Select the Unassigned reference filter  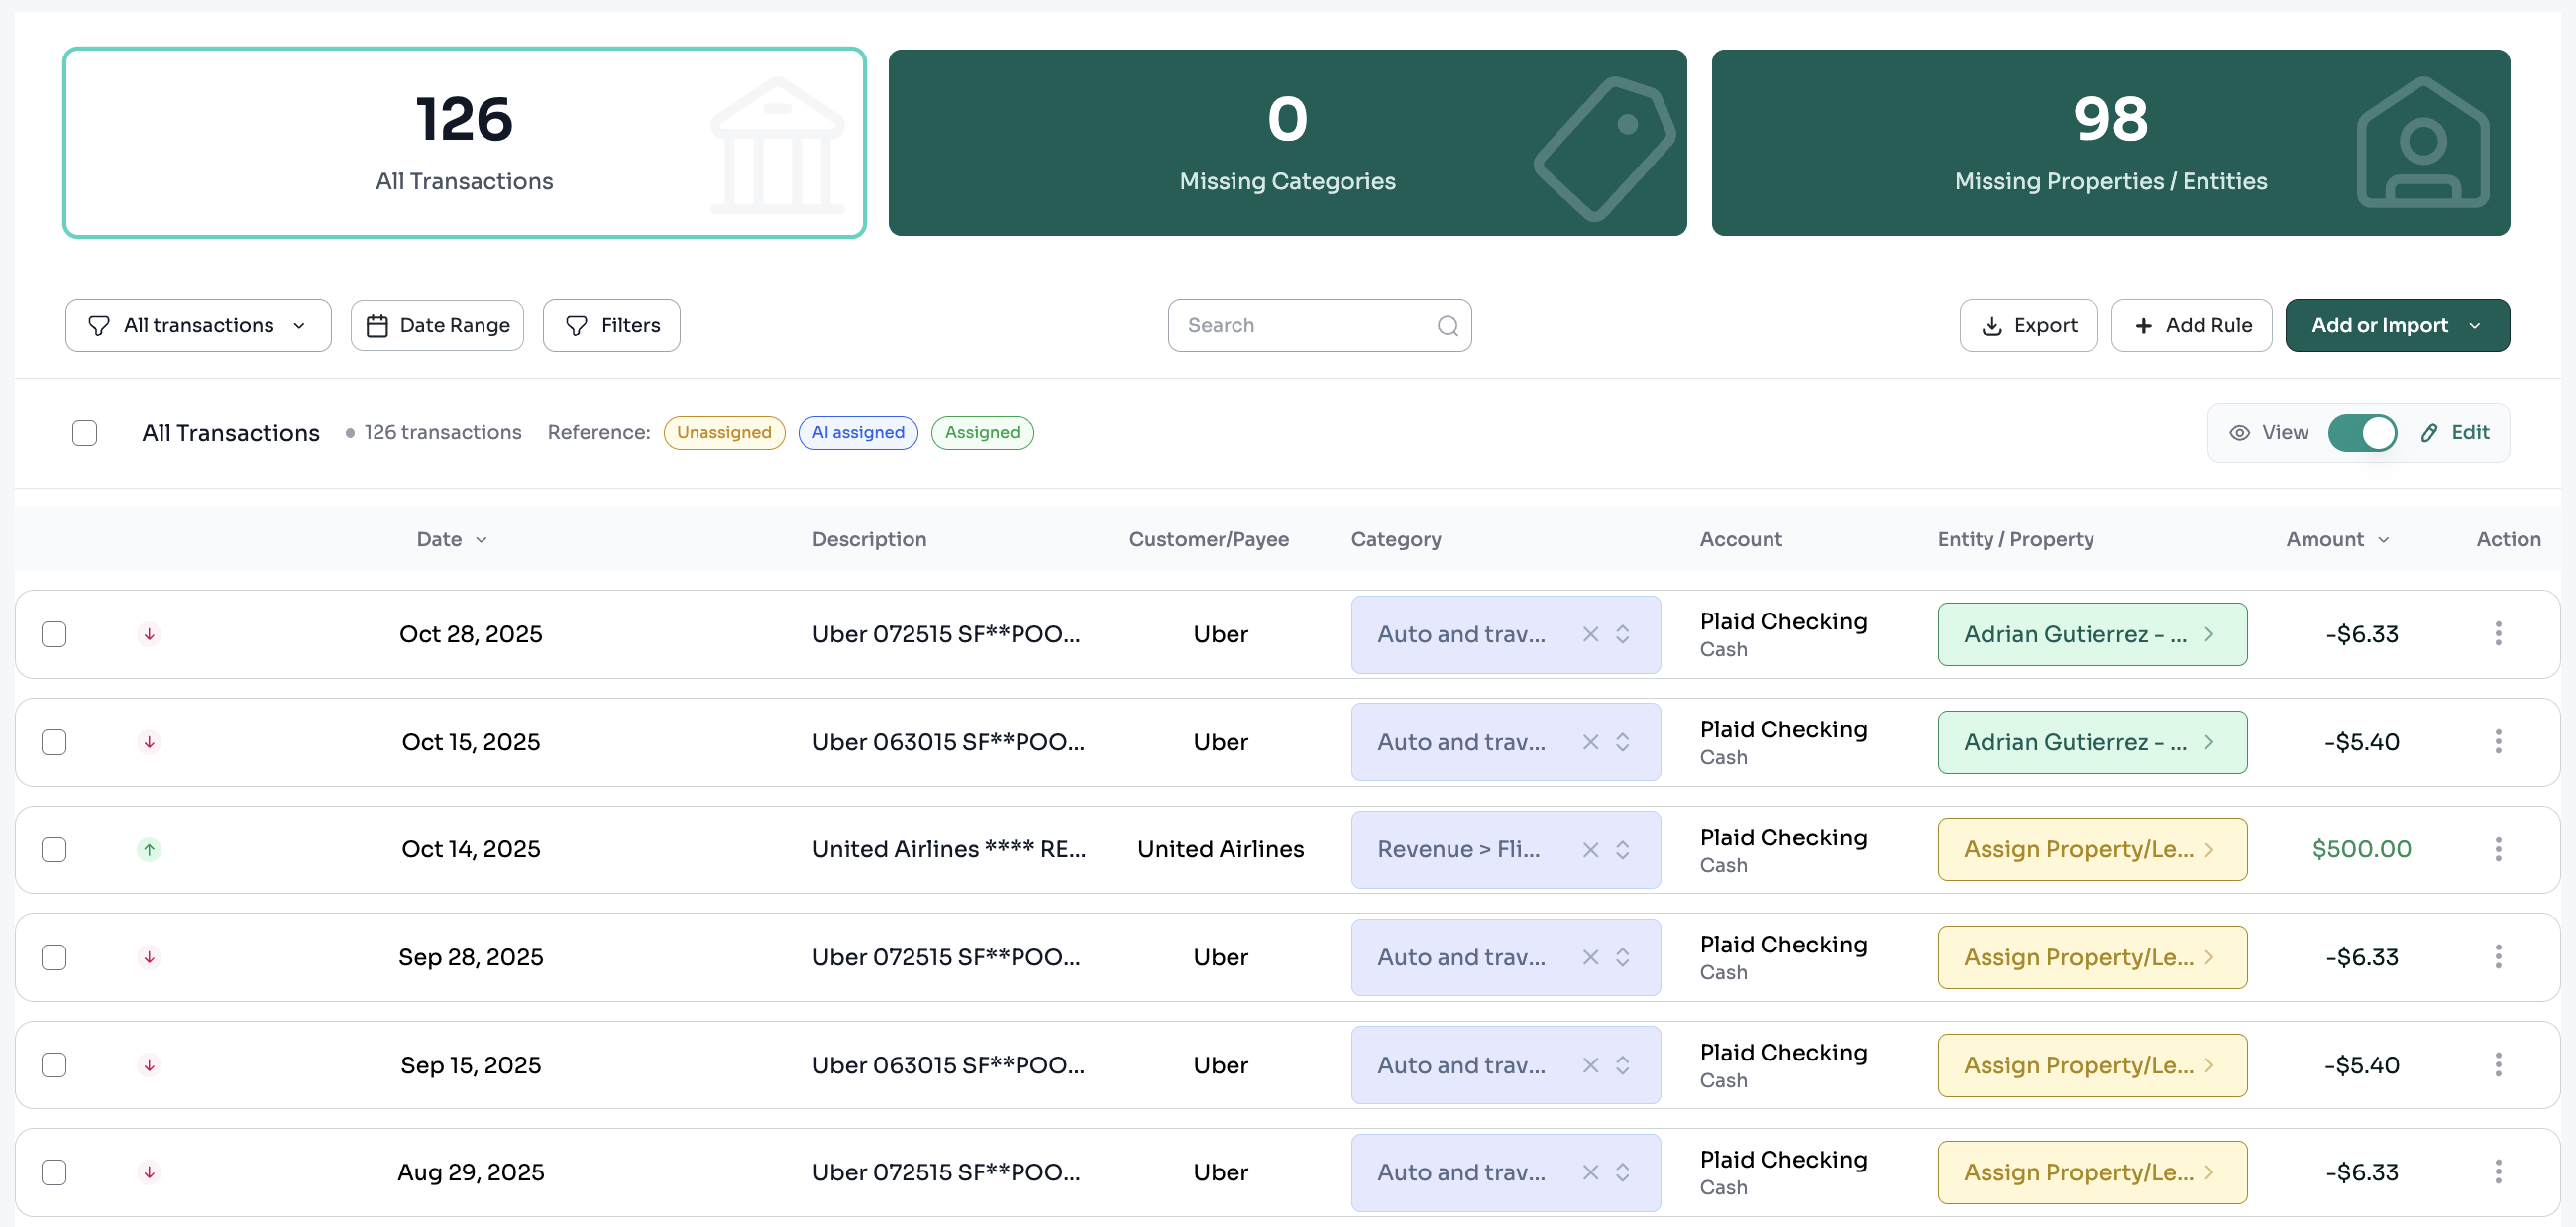[724, 432]
